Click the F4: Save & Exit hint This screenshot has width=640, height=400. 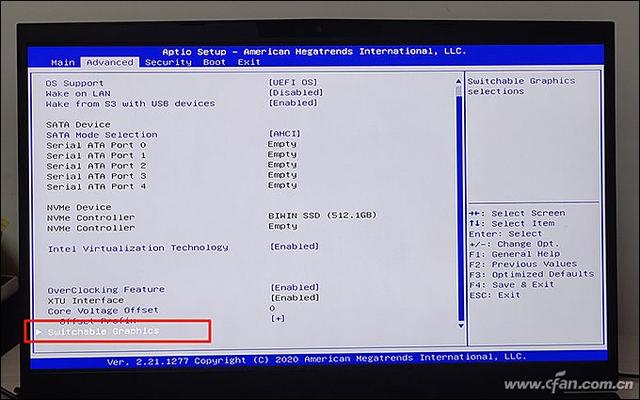tap(511, 284)
